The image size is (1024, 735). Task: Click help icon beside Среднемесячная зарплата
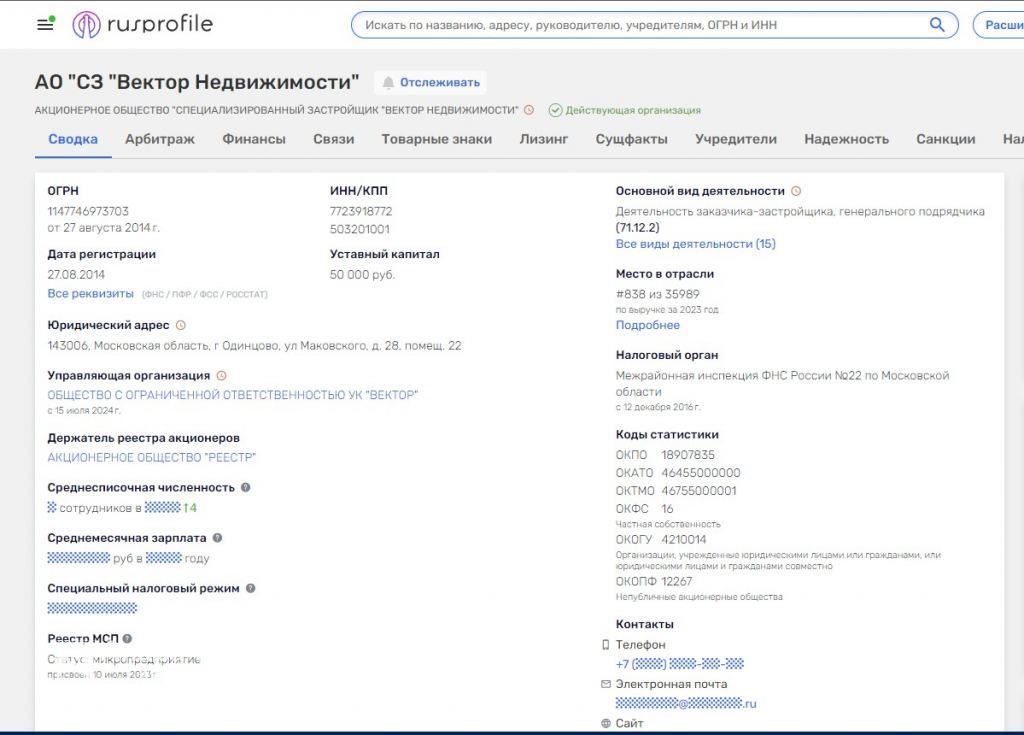(217, 538)
